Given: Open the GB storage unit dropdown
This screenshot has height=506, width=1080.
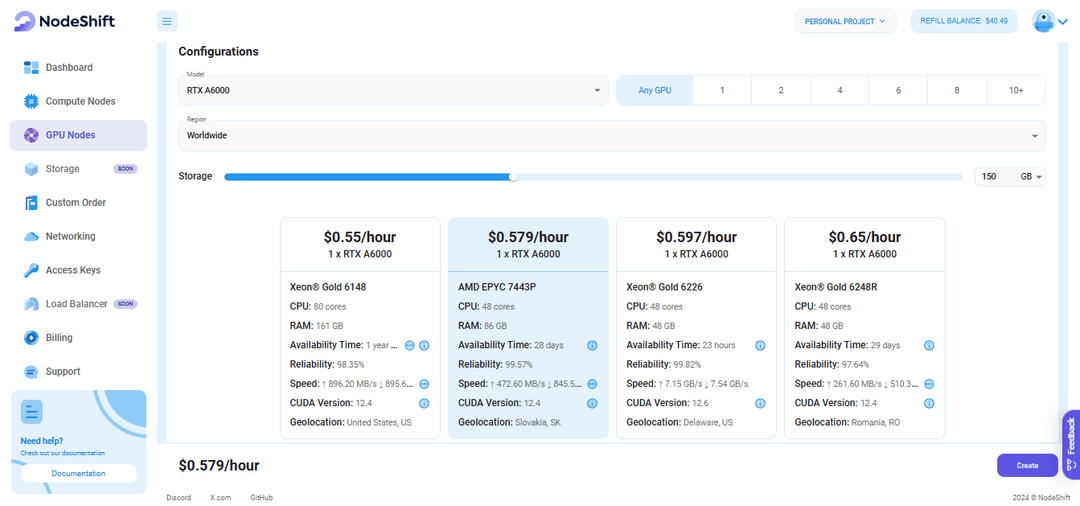Looking at the screenshot, I should (x=1032, y=177).
